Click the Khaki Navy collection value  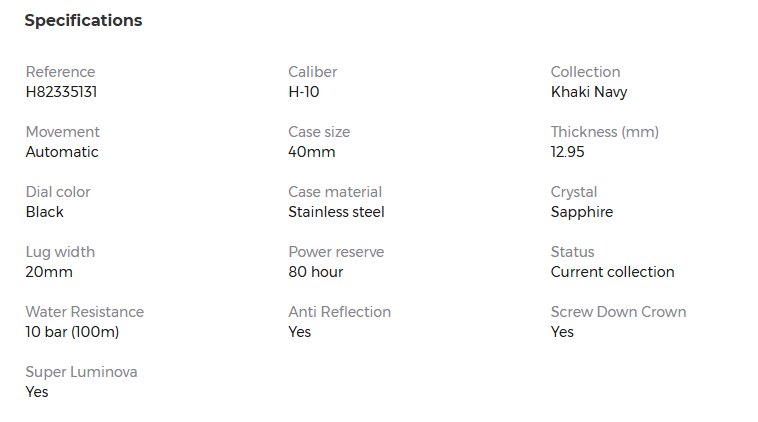(589, 92)
